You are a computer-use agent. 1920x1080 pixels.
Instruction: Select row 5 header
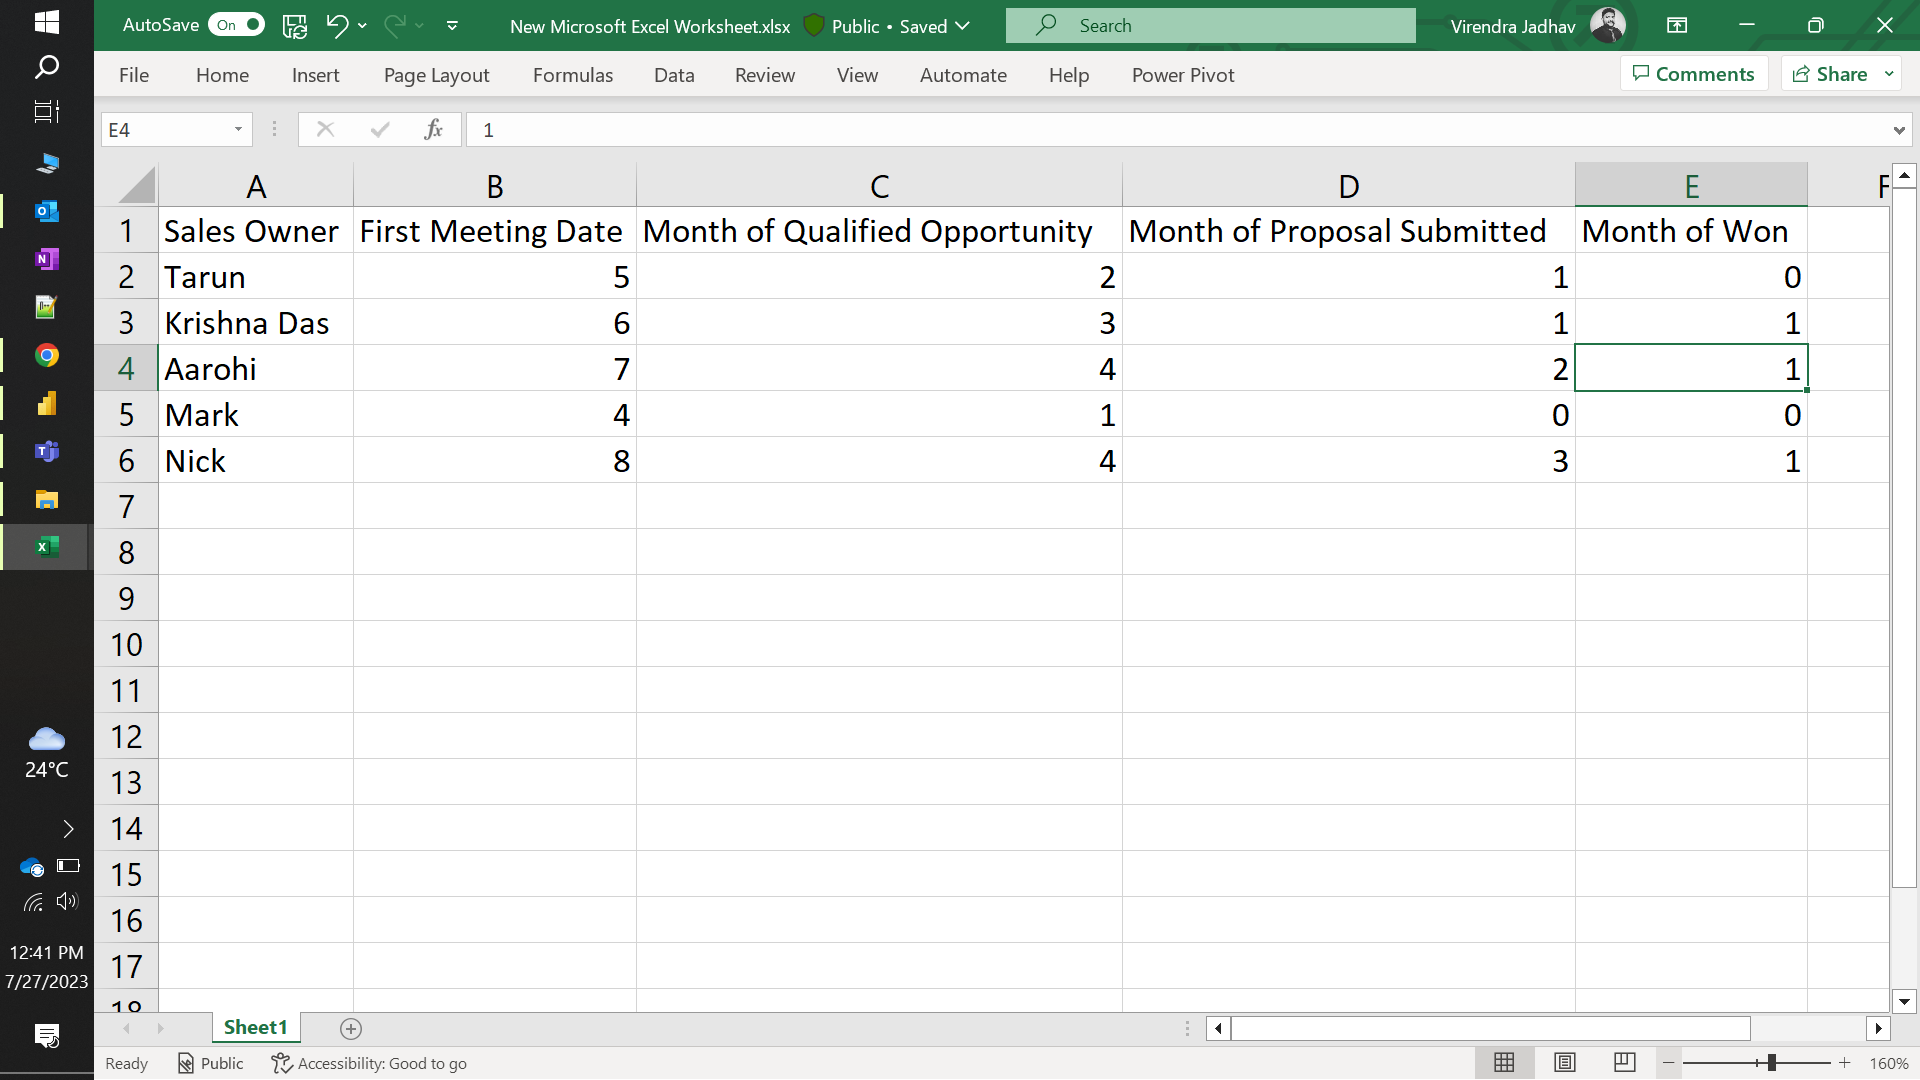[x=126, y=414]
